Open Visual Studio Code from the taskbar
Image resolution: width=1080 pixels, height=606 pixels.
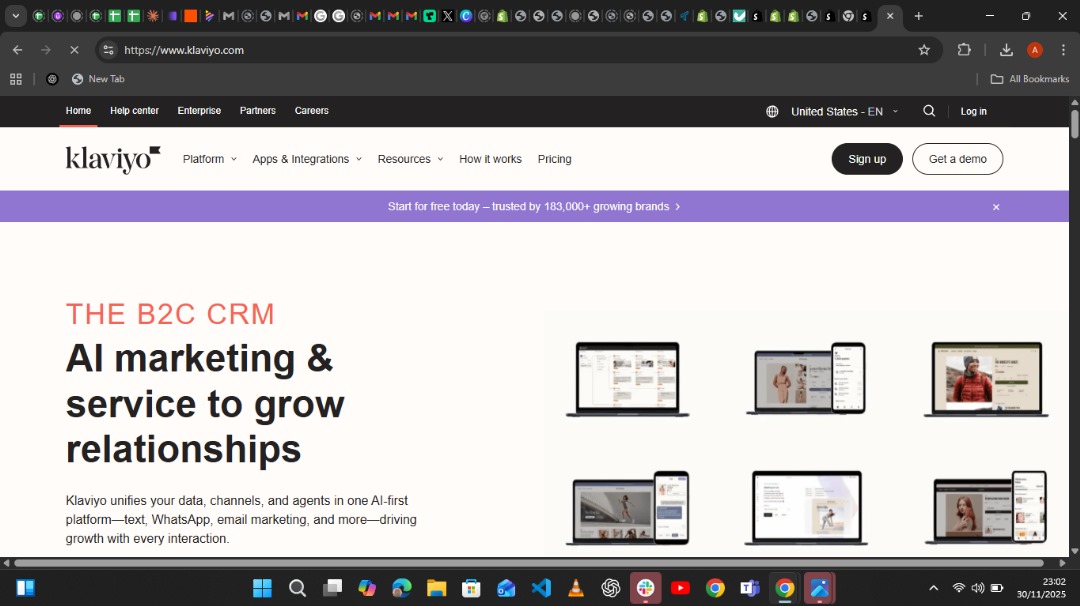[541, 588]
